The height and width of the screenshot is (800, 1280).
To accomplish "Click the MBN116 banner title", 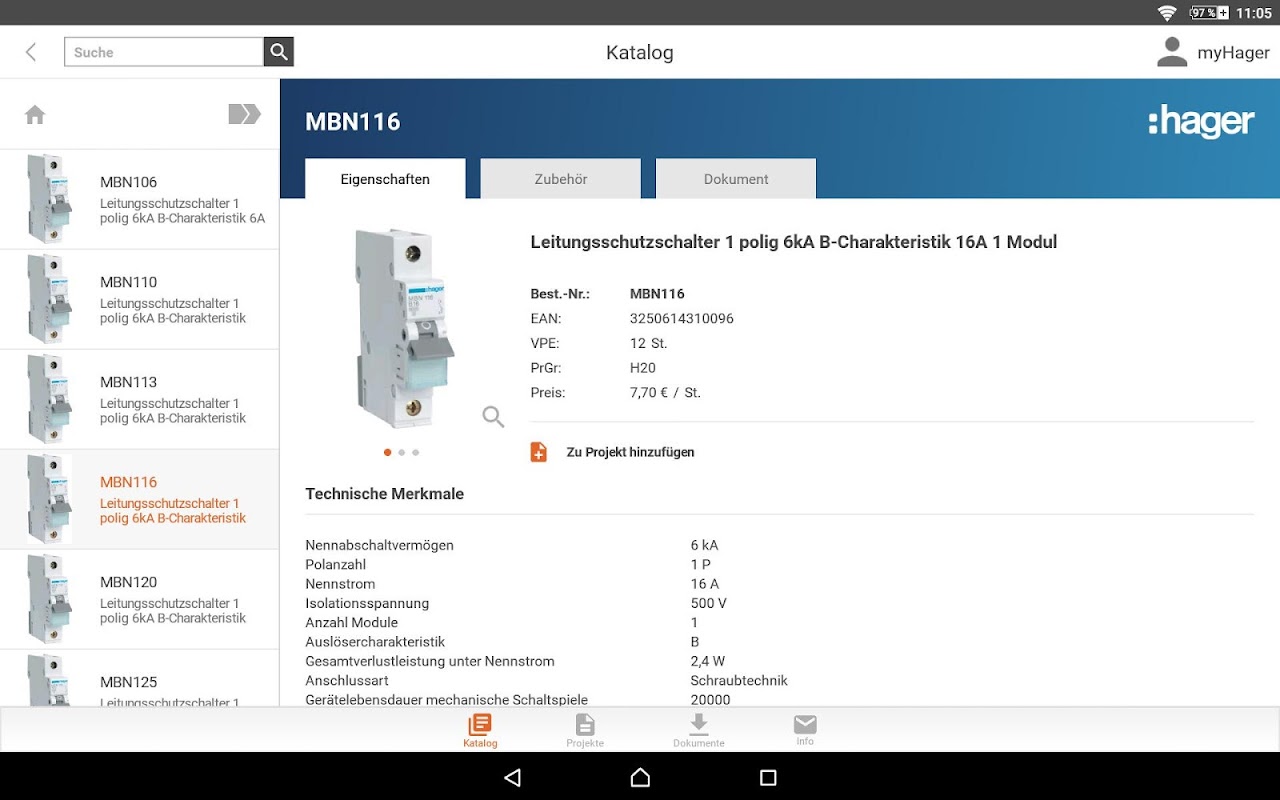I will point(353,122).
